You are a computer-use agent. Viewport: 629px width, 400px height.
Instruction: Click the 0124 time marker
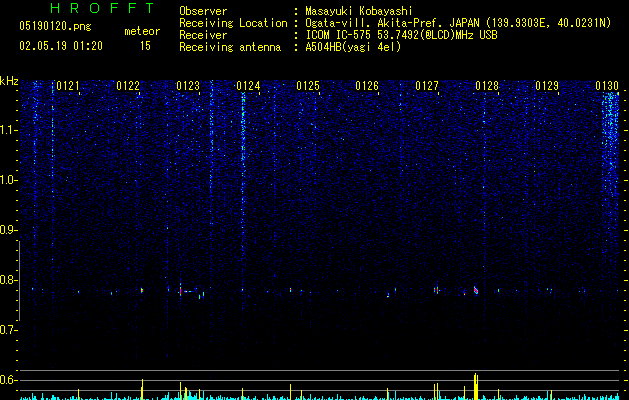248,86
